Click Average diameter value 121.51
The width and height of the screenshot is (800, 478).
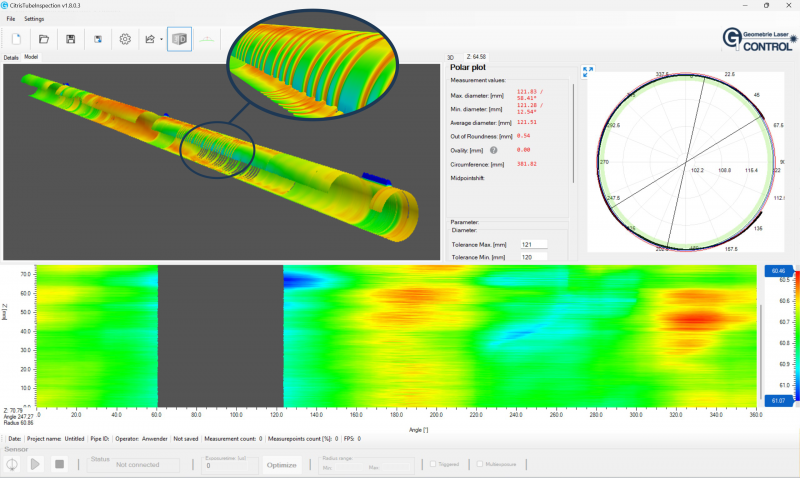click(527, 122)
